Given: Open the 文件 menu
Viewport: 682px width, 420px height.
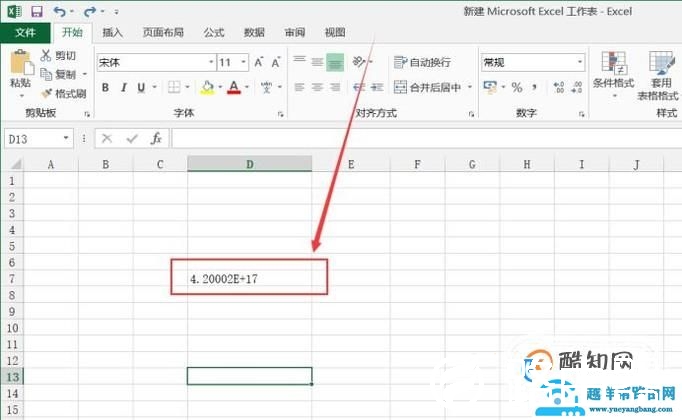Looking at the screenshot, I should (x=25, y=33).
